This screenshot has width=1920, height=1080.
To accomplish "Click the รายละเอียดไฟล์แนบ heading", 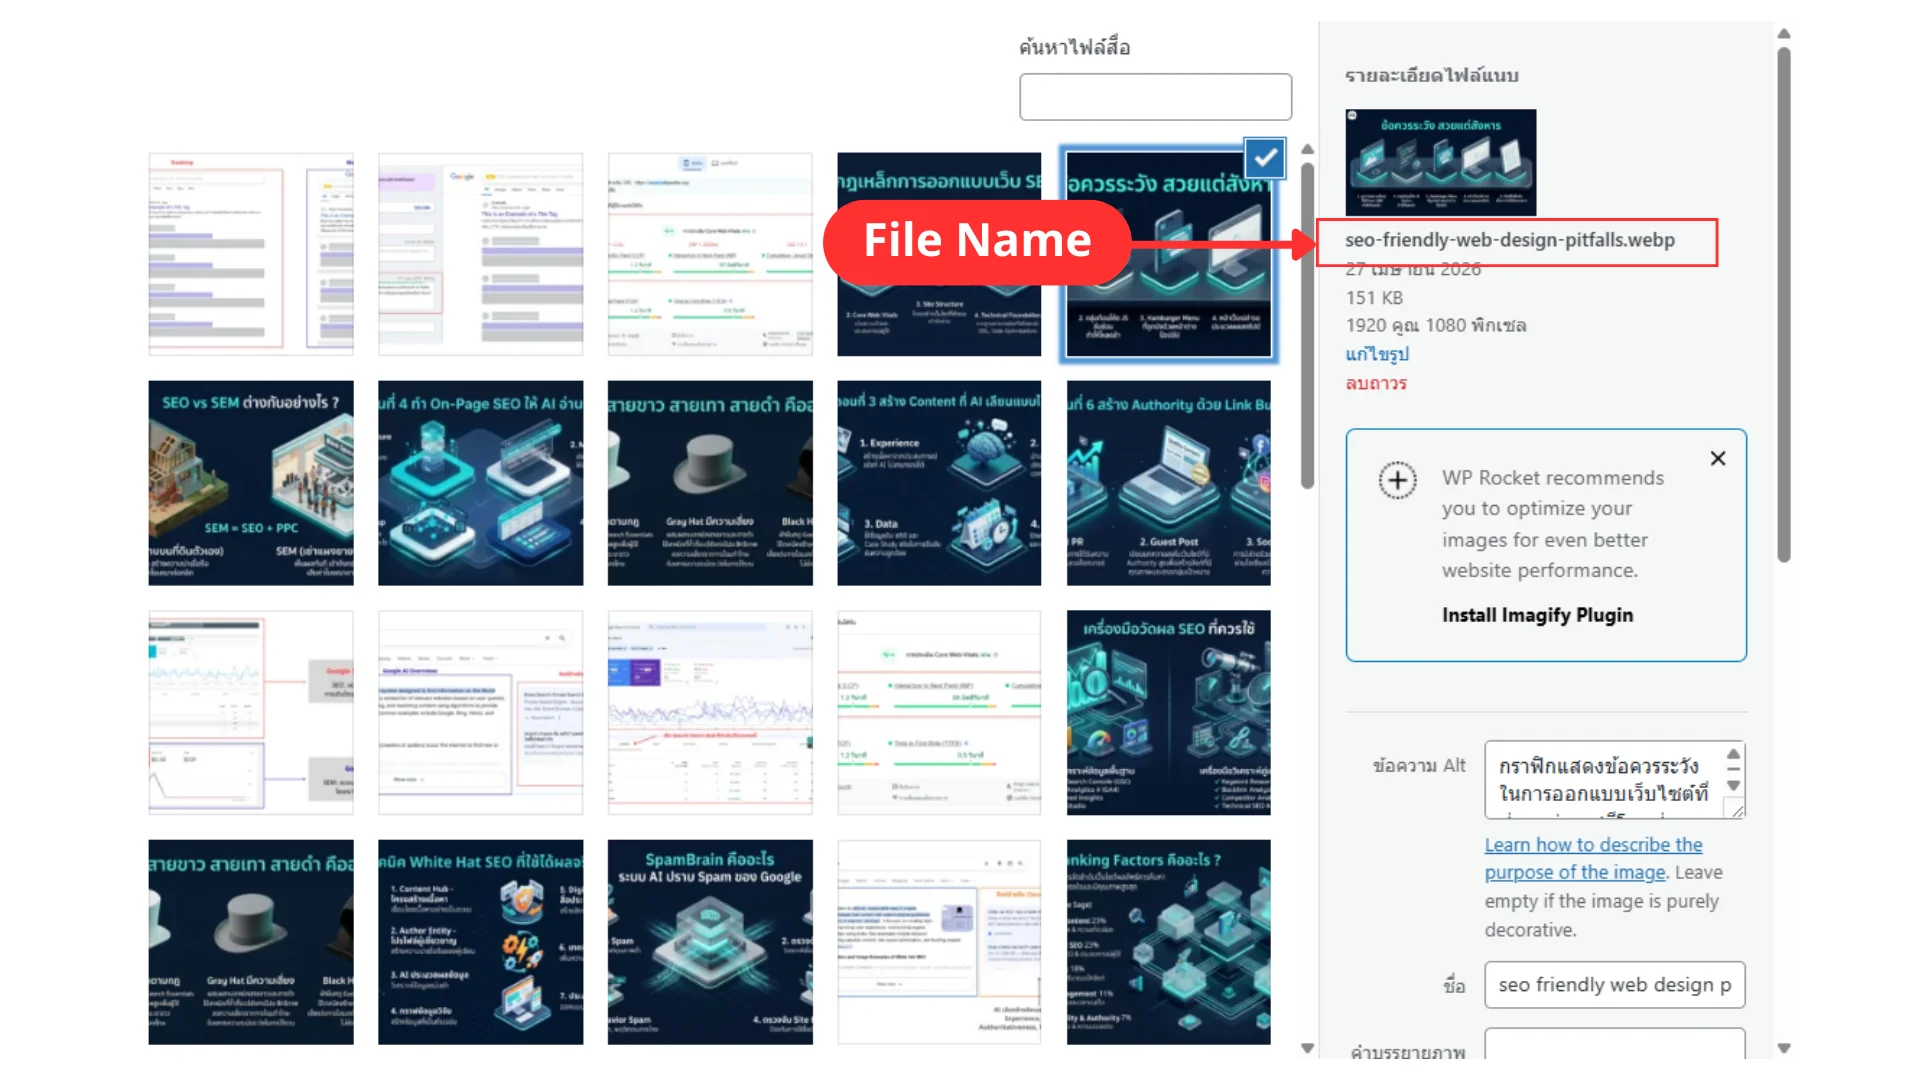I will click(x=1432, y=75).
